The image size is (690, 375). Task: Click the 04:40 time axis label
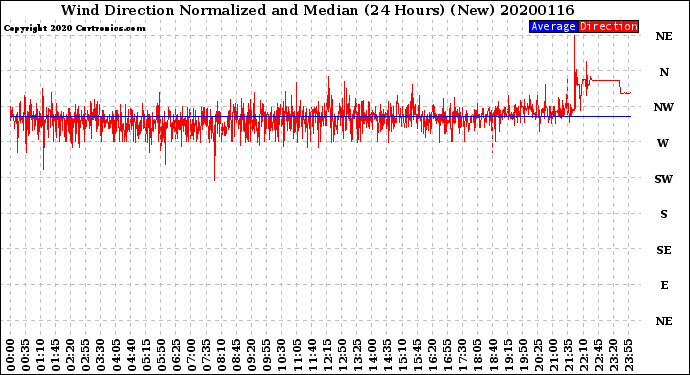pyautogui.click(x=131, y=355)
